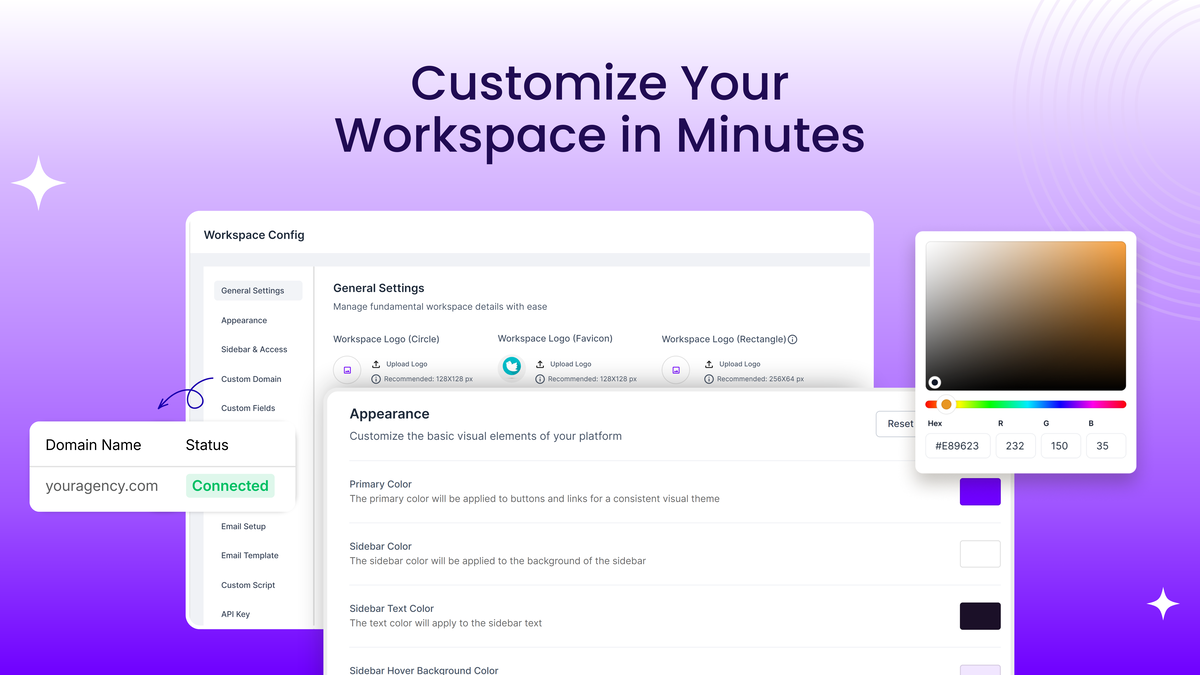Click the image placeholder icon in Circle logo uploader
Image resolution: width=1200 pixels, height=675 pixels.
coord(347,369)
